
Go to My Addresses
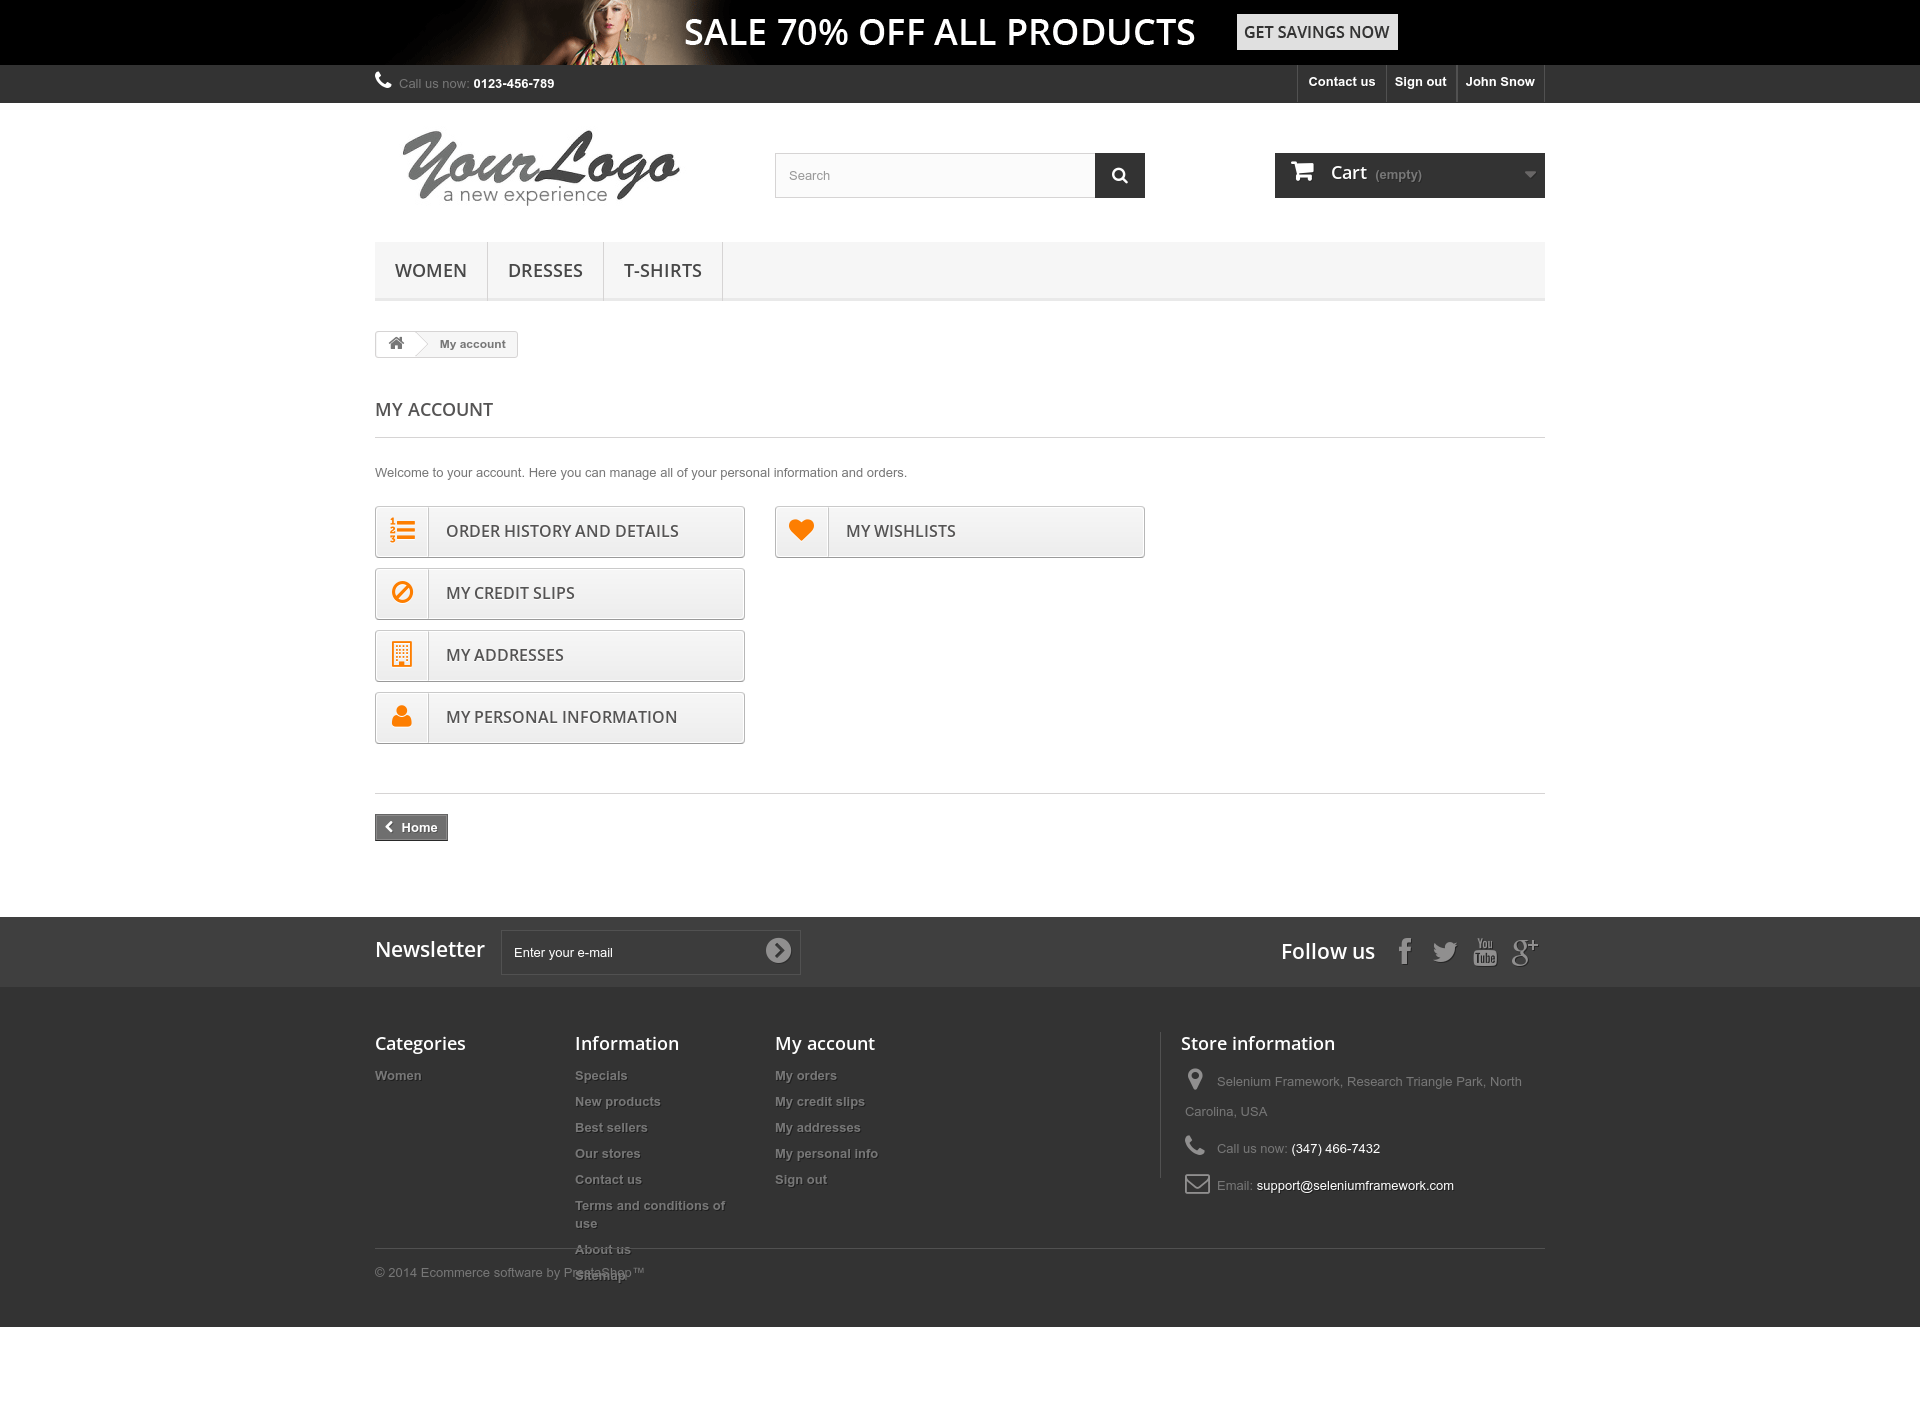click(x=560, y=656)
